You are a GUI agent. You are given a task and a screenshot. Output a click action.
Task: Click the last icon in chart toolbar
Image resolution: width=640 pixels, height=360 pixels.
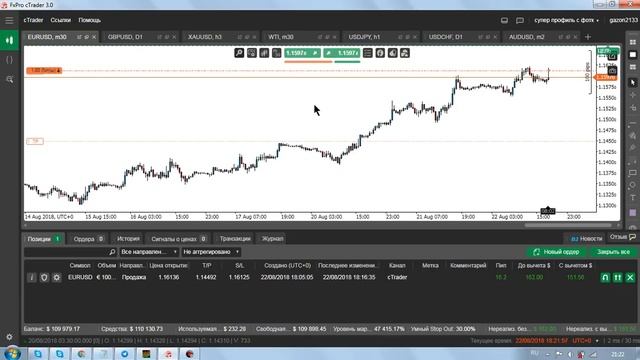pos(405,53)
